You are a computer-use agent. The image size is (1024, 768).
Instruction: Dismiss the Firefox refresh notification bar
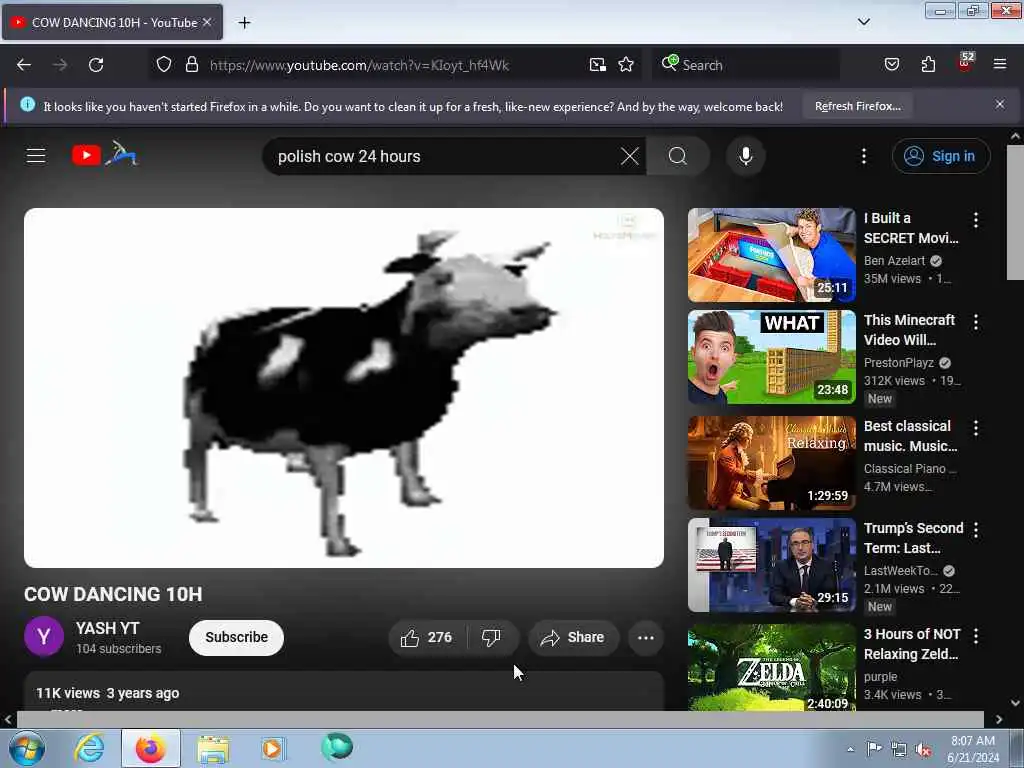click(x=999, y=104)
